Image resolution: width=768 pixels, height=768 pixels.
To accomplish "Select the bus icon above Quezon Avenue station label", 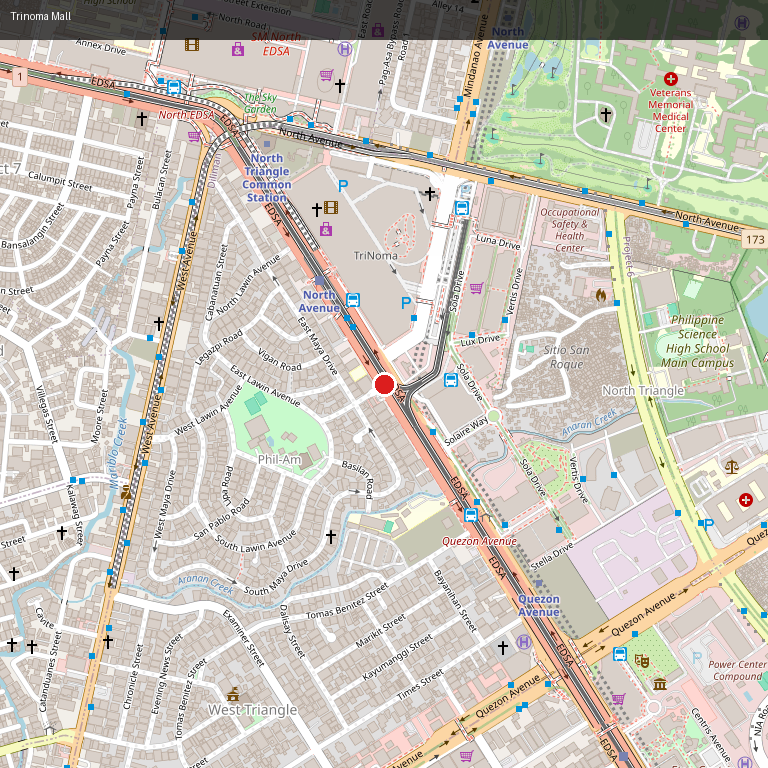I will click(x=471, y=515).
